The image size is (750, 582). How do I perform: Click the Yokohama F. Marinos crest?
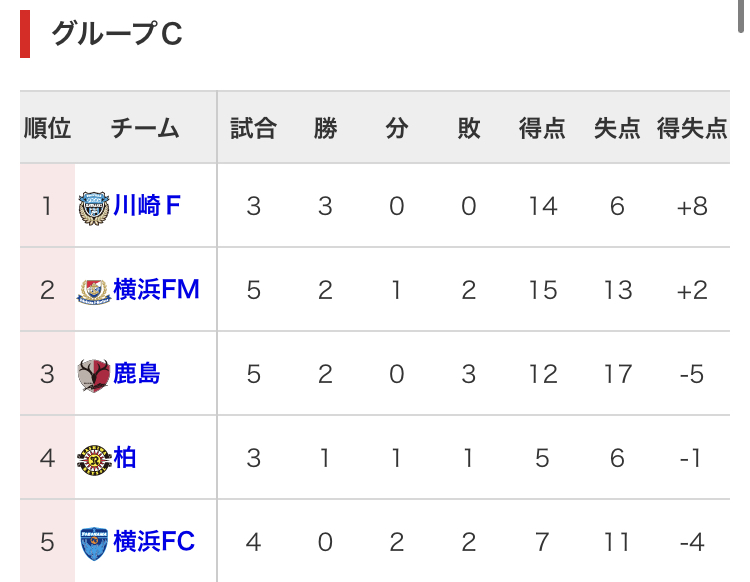click(x=94, y=292)
